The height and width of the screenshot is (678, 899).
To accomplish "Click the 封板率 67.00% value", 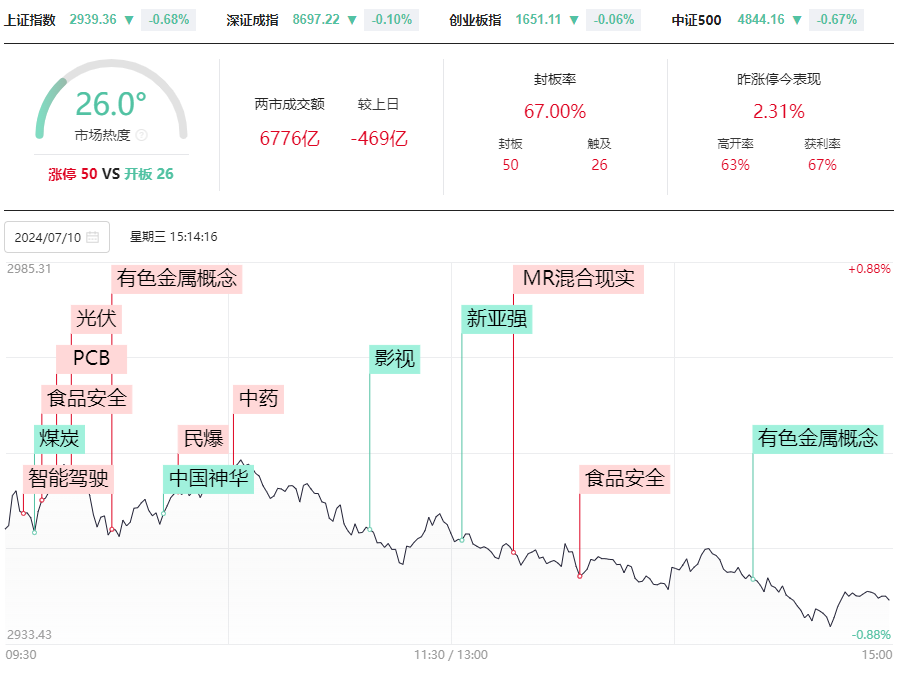I will (554, 112).
